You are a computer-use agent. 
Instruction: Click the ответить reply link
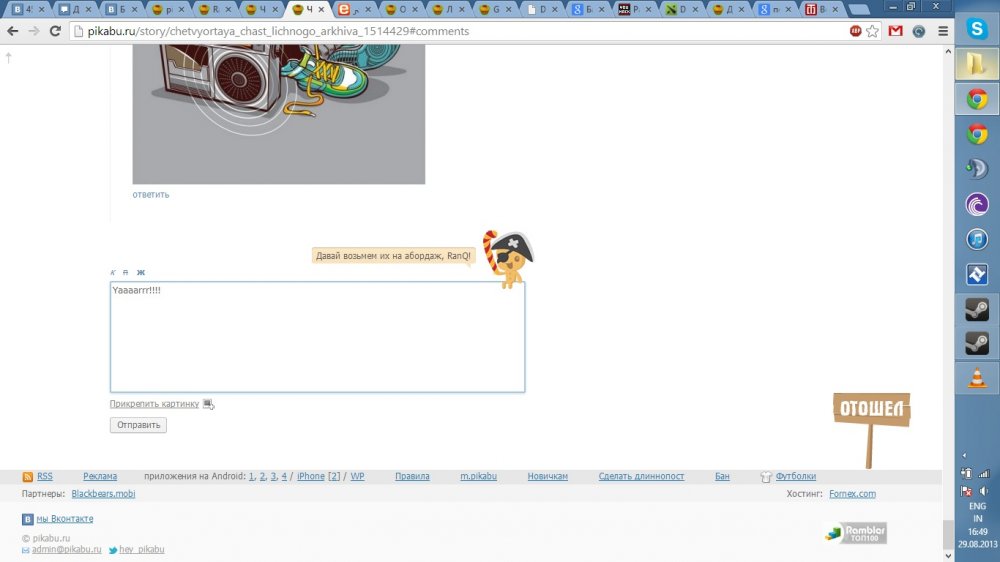151,195
